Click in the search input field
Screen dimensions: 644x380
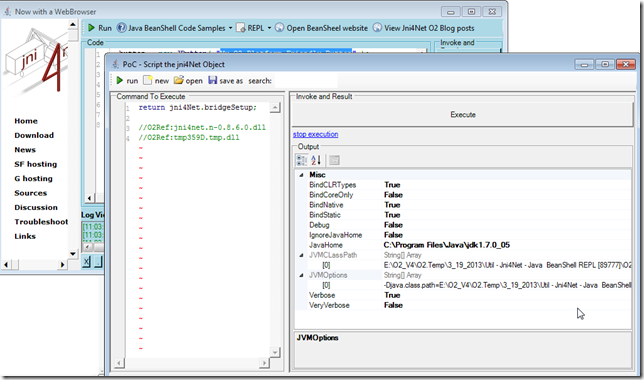pyautogui.click(x=306, y=81)
